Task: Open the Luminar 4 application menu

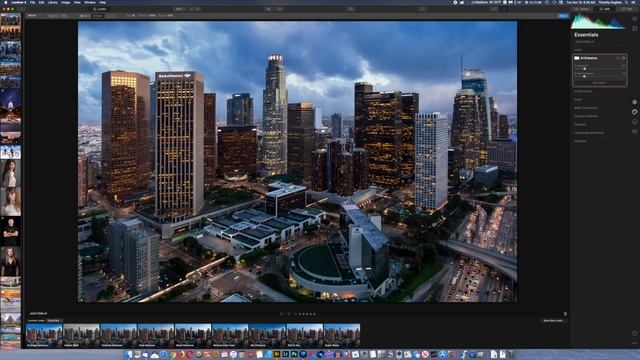Action: click(19, 2)
